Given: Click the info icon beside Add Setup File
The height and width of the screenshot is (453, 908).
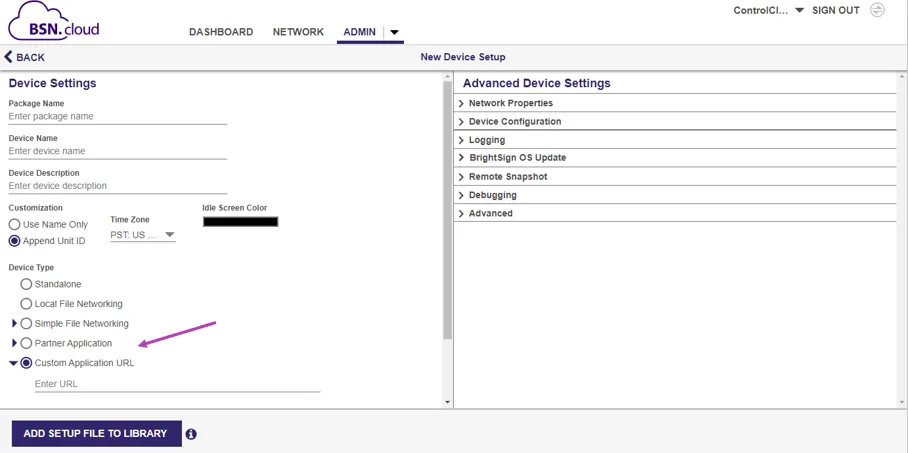Looking at the screenshot, I should [x=191, y=434].
